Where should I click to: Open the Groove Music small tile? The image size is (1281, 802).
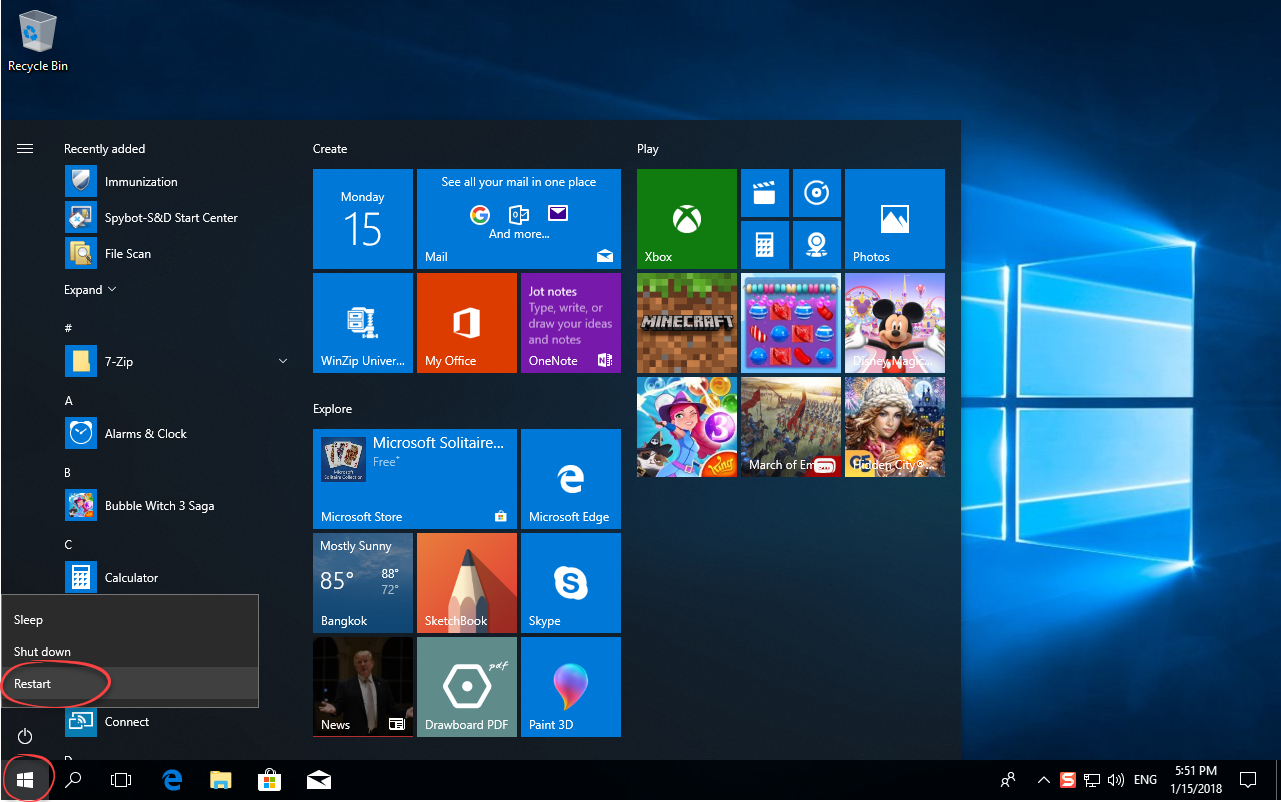pos(817,193)
